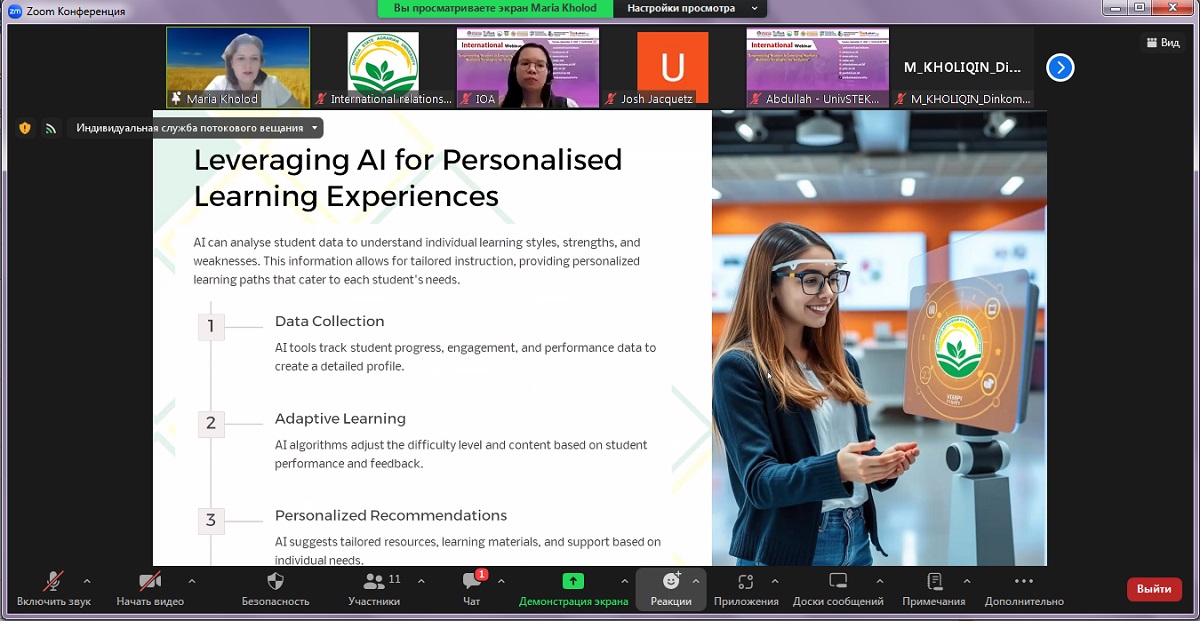
Task: Show next participants with blue arrow
Action: (x=1060, y=67)
